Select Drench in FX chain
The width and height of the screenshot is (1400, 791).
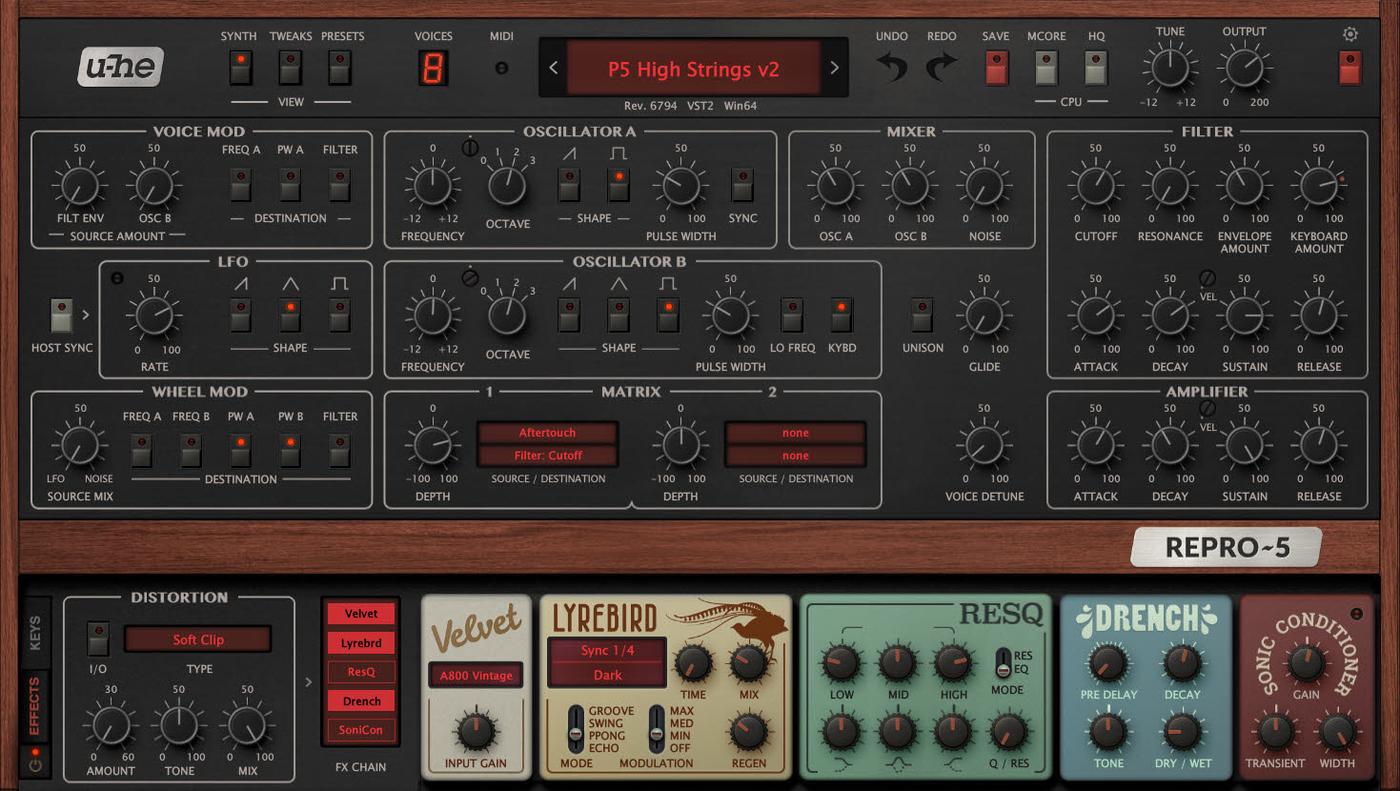361,701
